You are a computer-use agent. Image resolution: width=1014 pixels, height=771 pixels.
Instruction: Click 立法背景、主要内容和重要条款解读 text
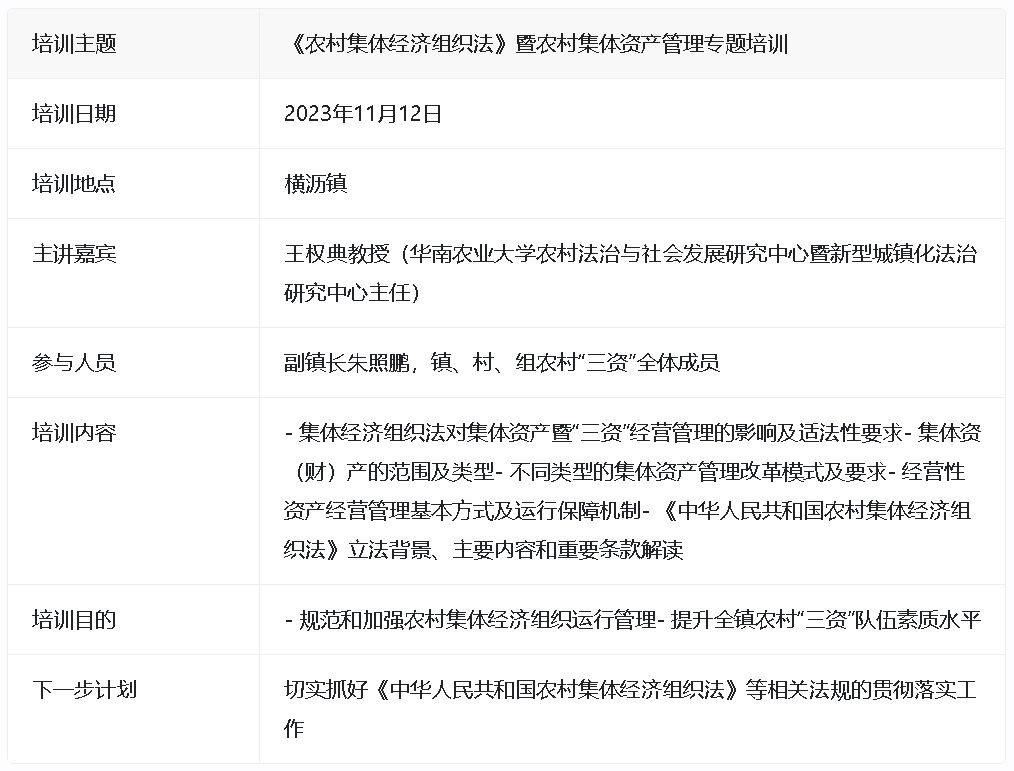[516, 550]
